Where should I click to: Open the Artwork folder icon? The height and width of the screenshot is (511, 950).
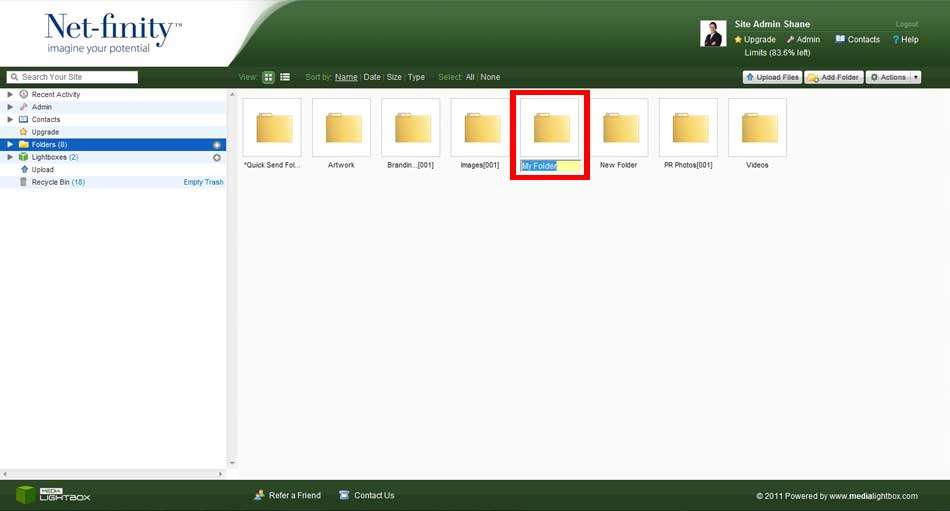click(341, 128)
